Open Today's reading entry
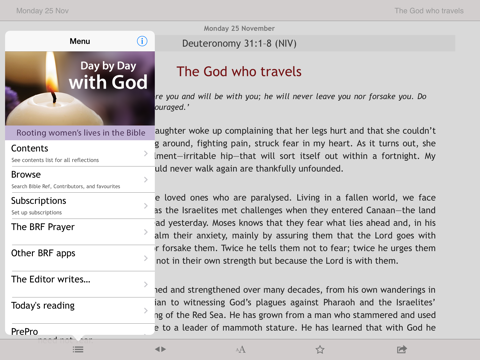The height and width of the screenshot is (360, 480). pyautogui.click(x=80, y=311)
